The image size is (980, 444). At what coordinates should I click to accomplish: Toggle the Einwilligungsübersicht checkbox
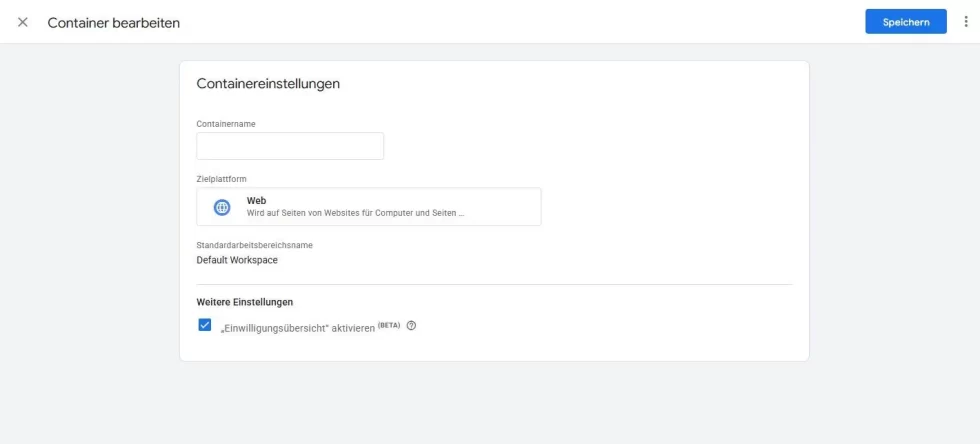click(205, 325)
